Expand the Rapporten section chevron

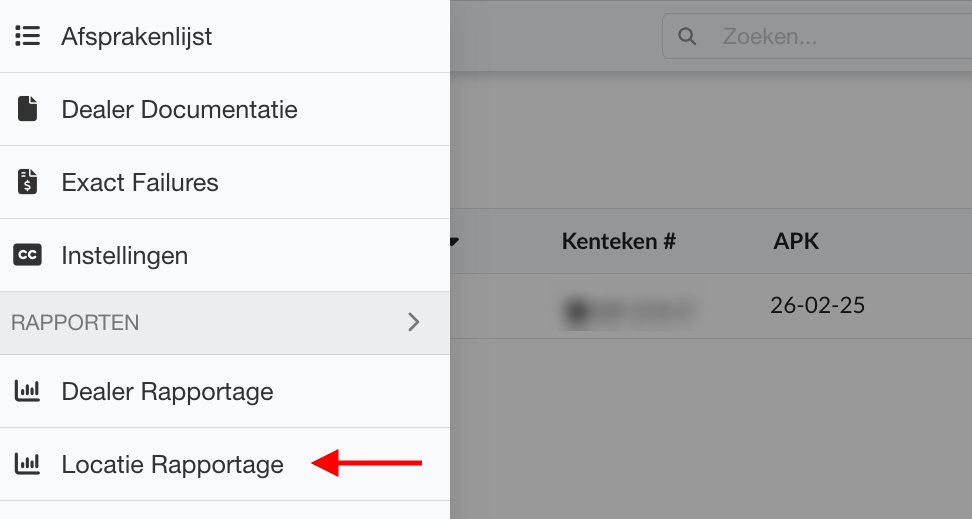[414, 322]
